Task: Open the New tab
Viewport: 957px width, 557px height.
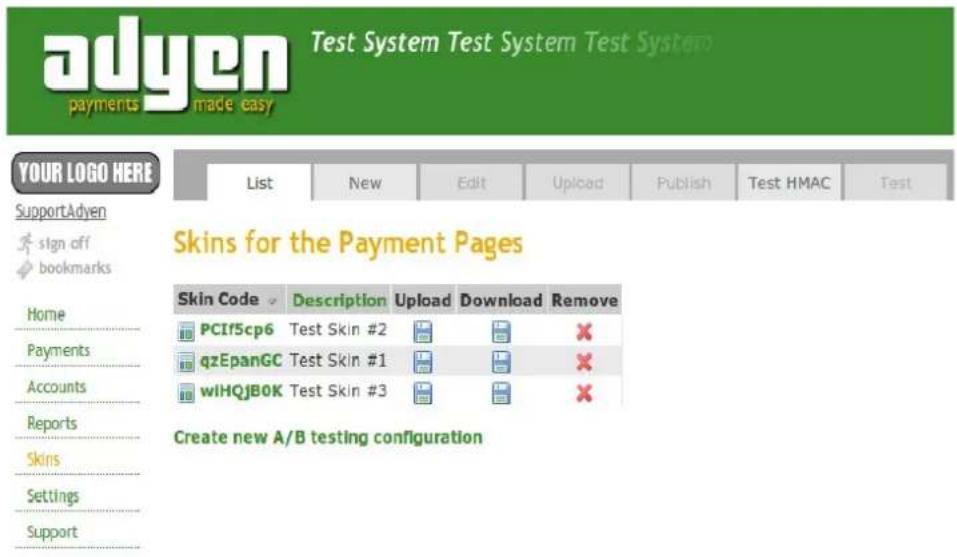Action: pyautogui.click(x=365, y=182)
